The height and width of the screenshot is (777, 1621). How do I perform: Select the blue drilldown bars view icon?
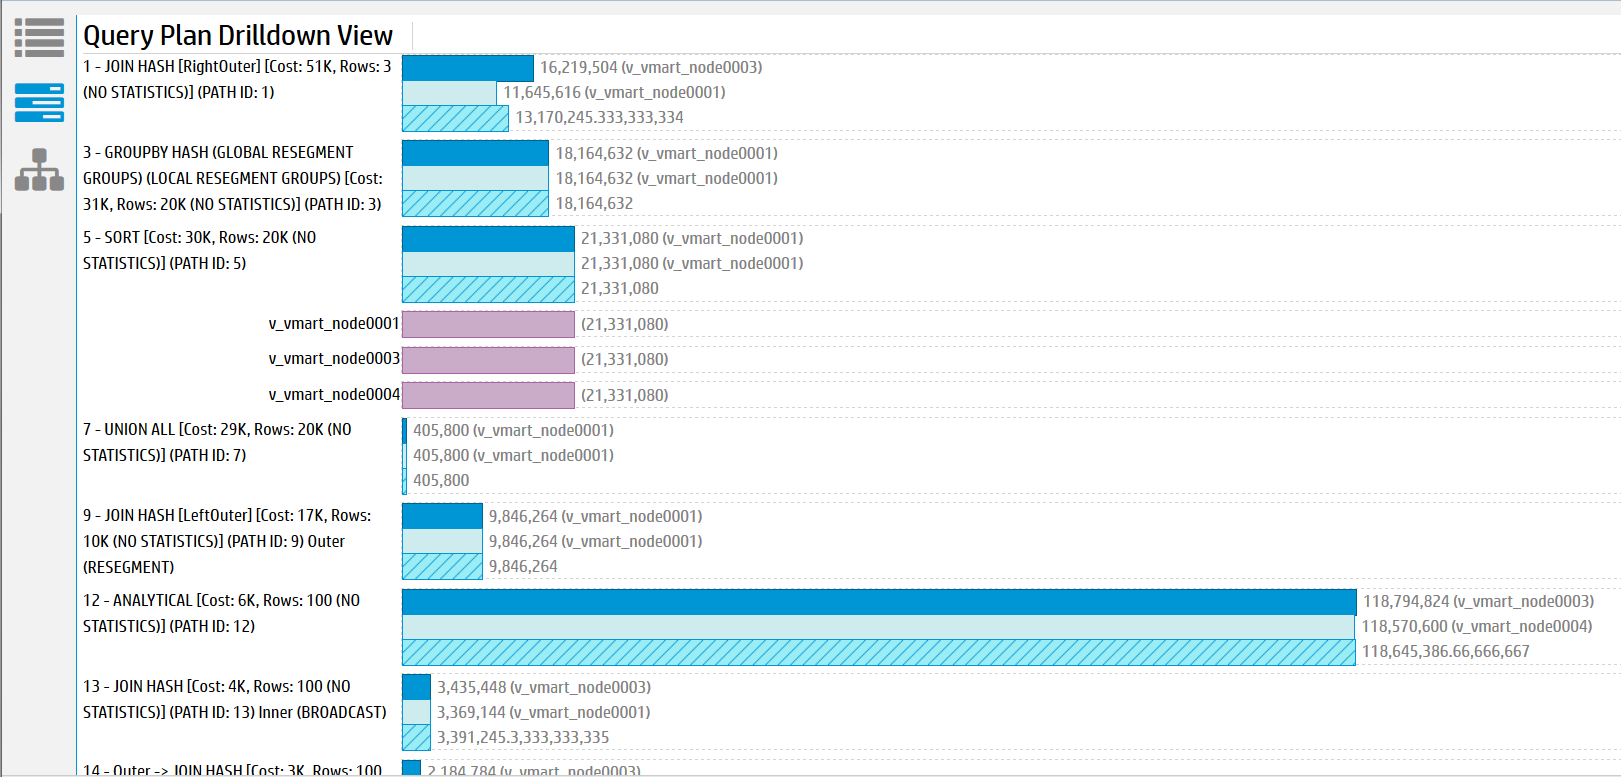(x=39, y=103)
